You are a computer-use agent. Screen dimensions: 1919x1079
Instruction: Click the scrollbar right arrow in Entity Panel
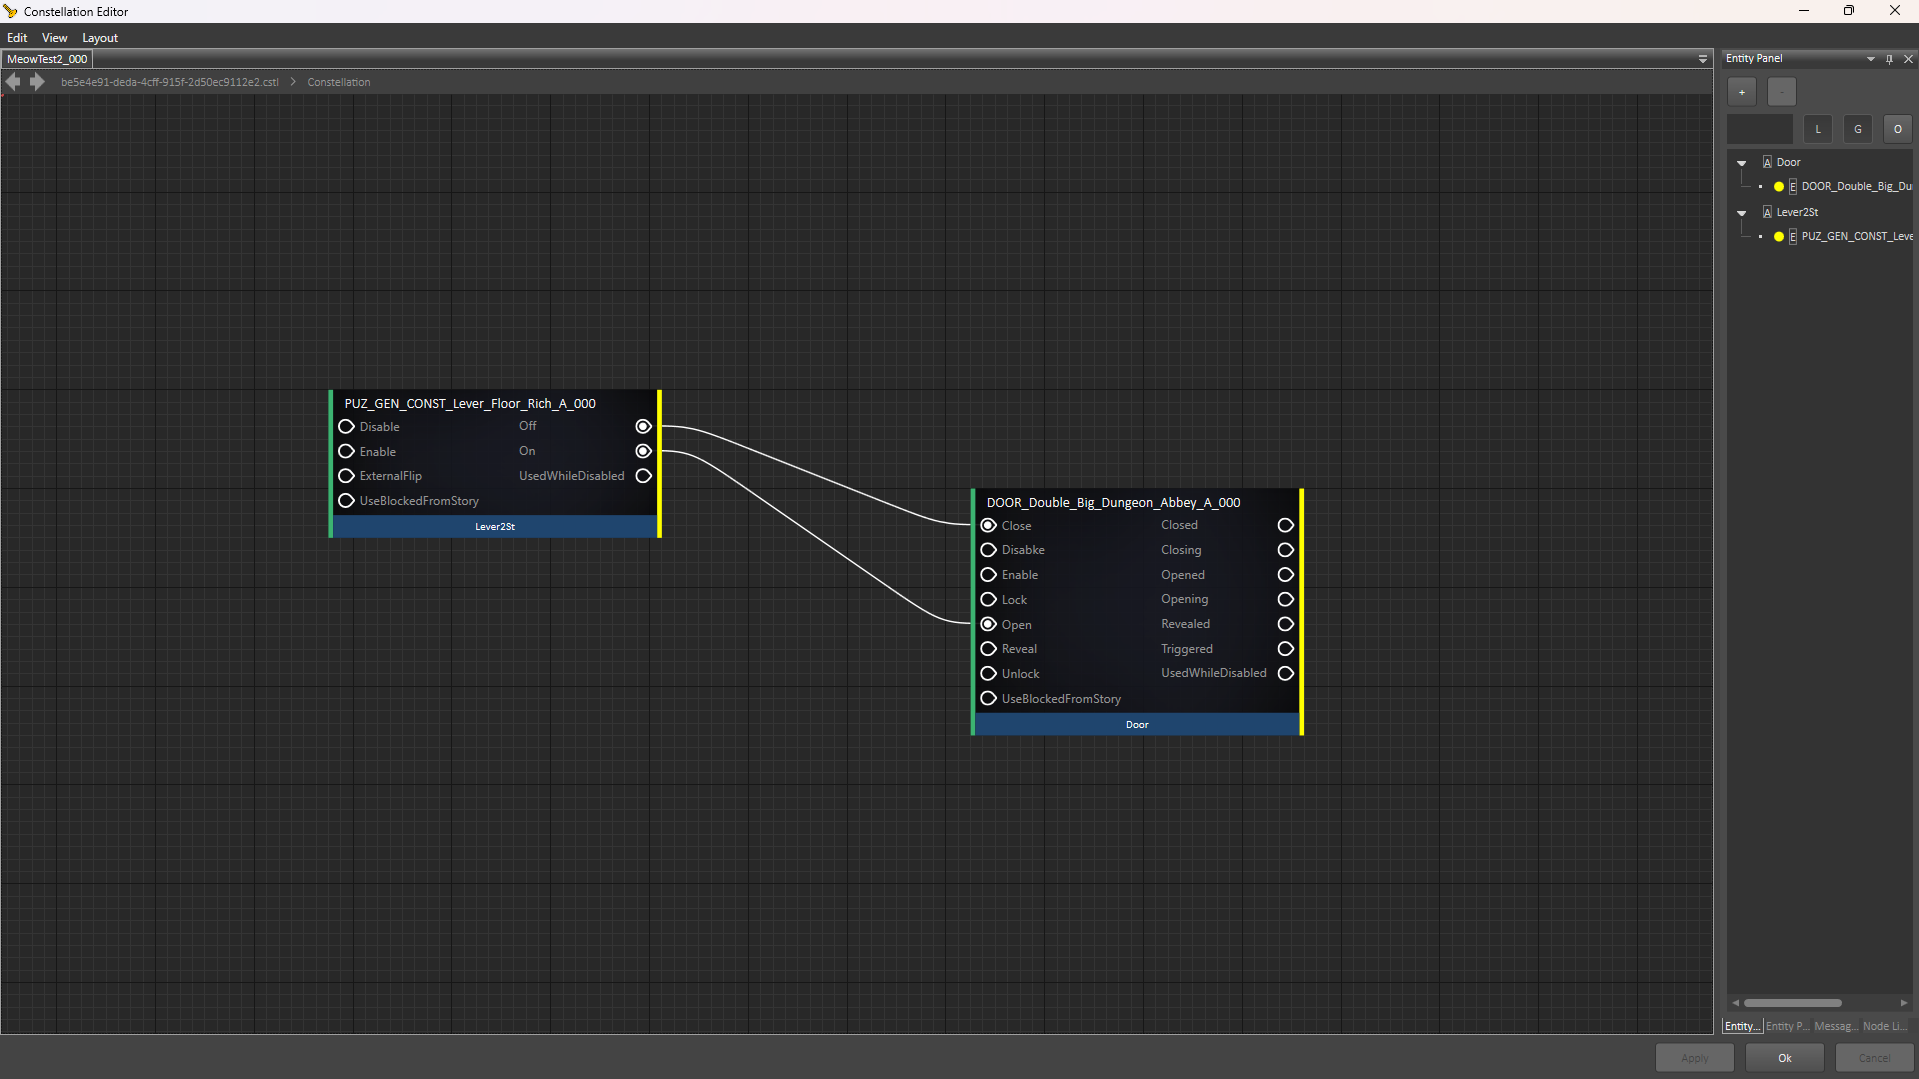[1904, 1003]
